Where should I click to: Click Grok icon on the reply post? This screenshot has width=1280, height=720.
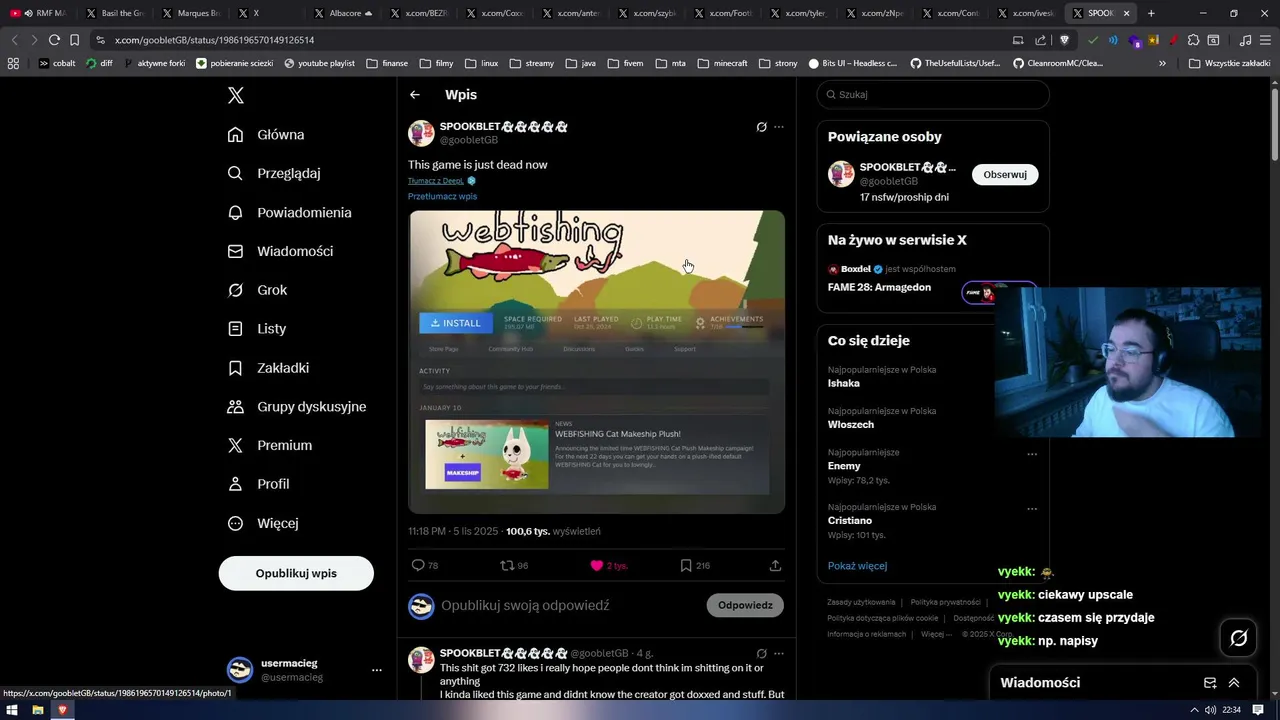coord(761,653)
